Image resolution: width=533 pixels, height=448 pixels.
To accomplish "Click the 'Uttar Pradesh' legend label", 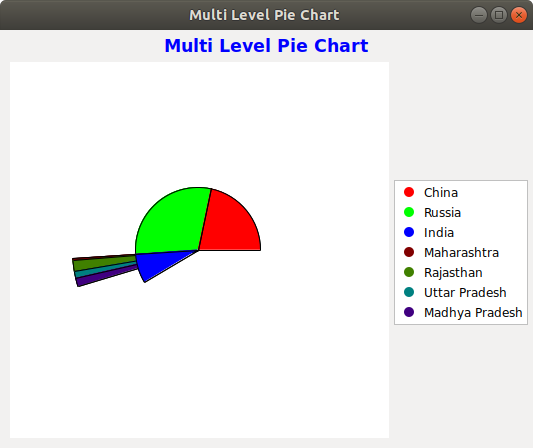I will 465,293.
